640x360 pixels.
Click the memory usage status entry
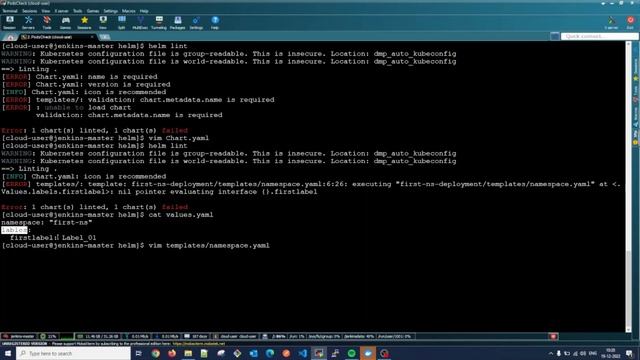pos(98,336)
